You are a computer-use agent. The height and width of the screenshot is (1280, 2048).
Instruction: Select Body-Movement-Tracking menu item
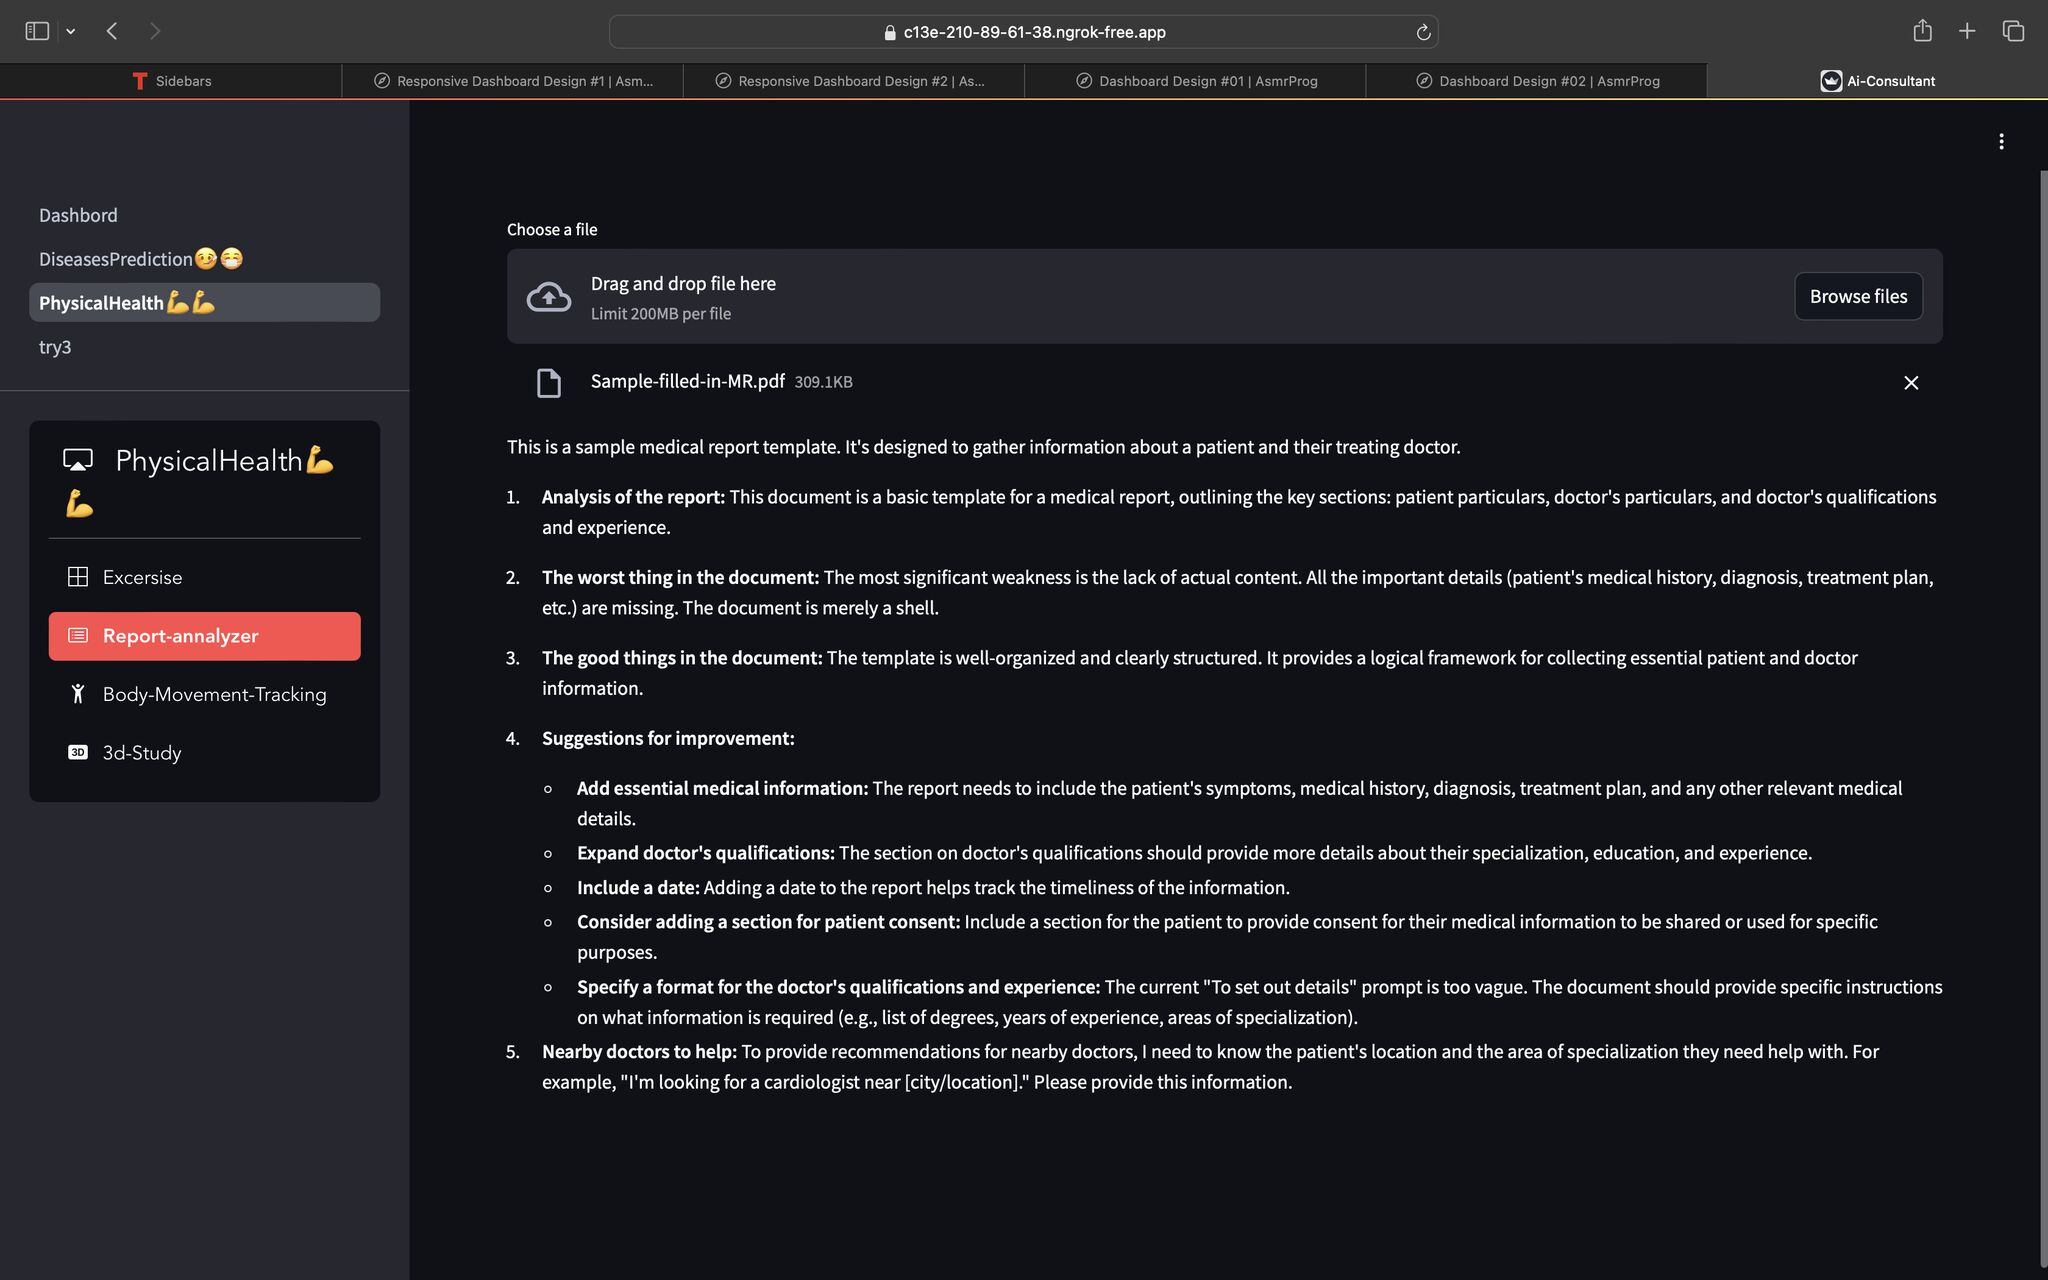(x=214, y=694)
